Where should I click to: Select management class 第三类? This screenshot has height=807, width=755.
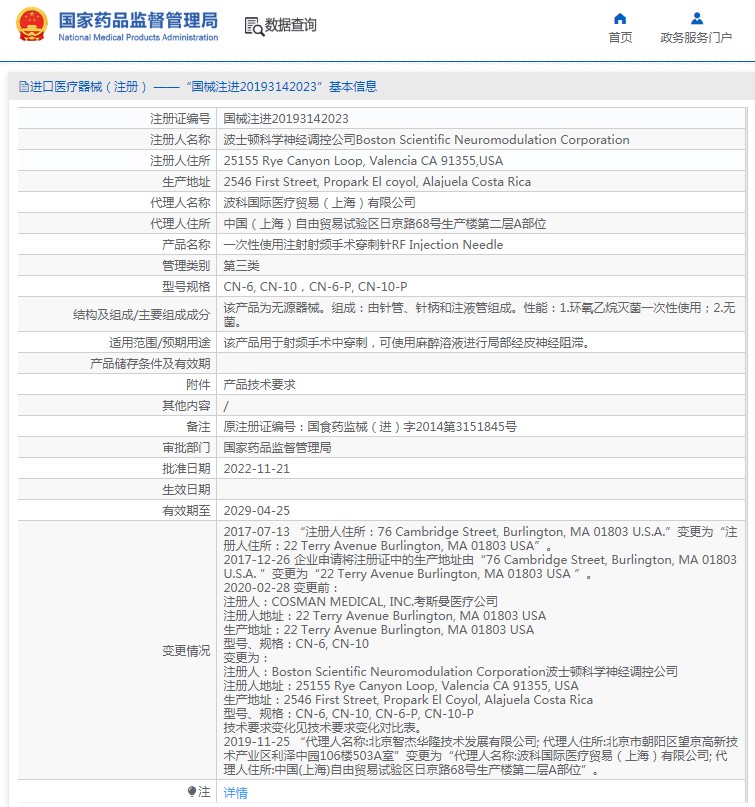click(241, 266)
